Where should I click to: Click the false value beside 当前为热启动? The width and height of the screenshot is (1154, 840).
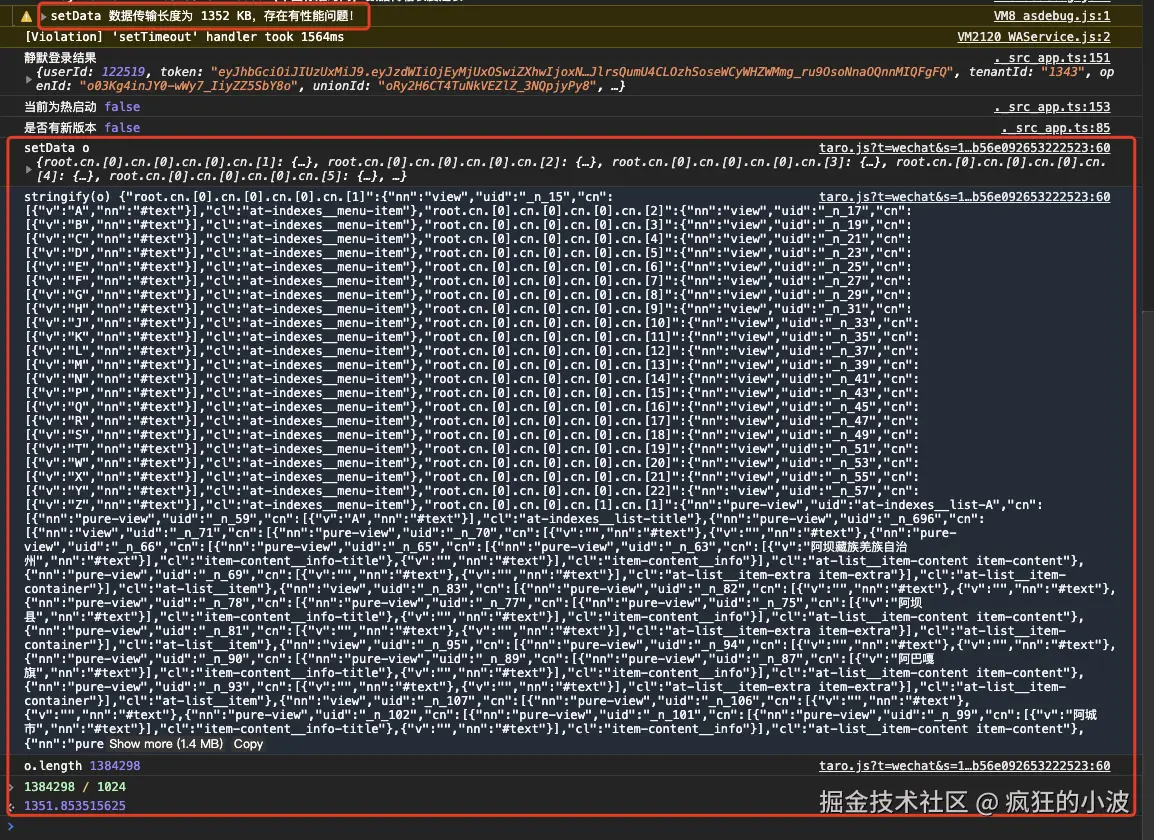(121, 107)
